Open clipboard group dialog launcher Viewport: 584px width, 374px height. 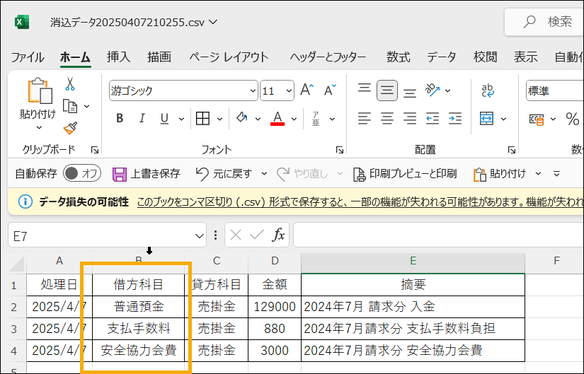coord(95,150)
